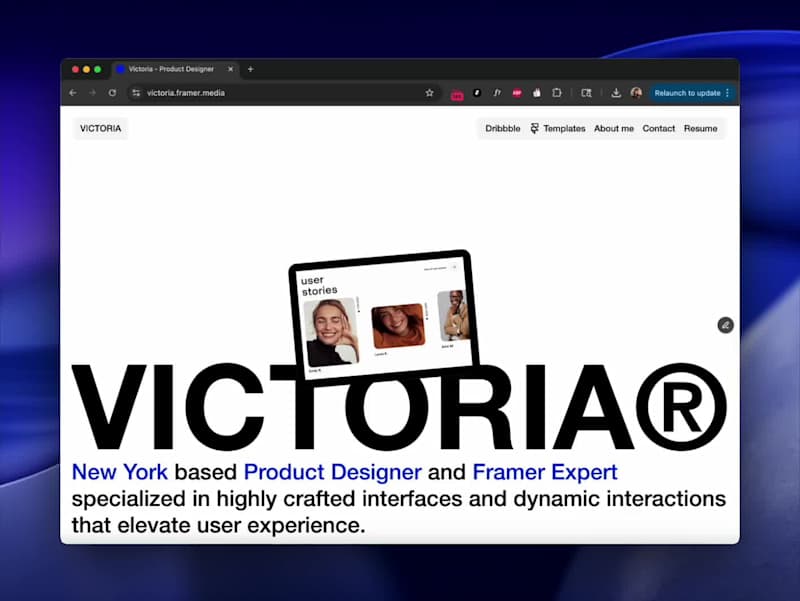Click the Framer icon beside Templates
The image size is (800, 601).
pyautogui.click(x=534, y=129)
